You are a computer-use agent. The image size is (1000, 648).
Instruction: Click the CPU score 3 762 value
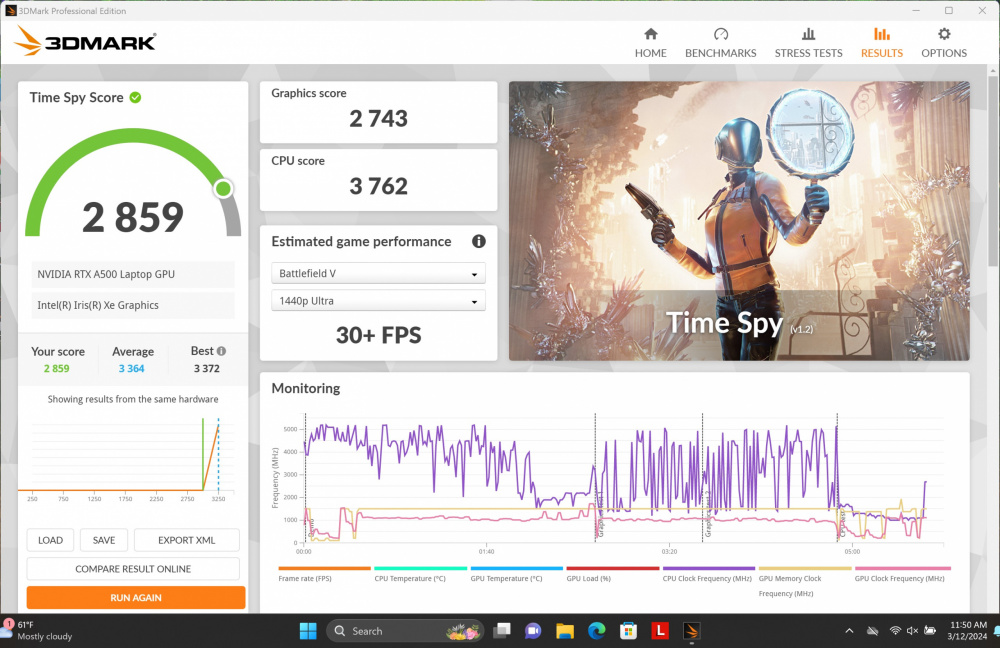[378, 186]
